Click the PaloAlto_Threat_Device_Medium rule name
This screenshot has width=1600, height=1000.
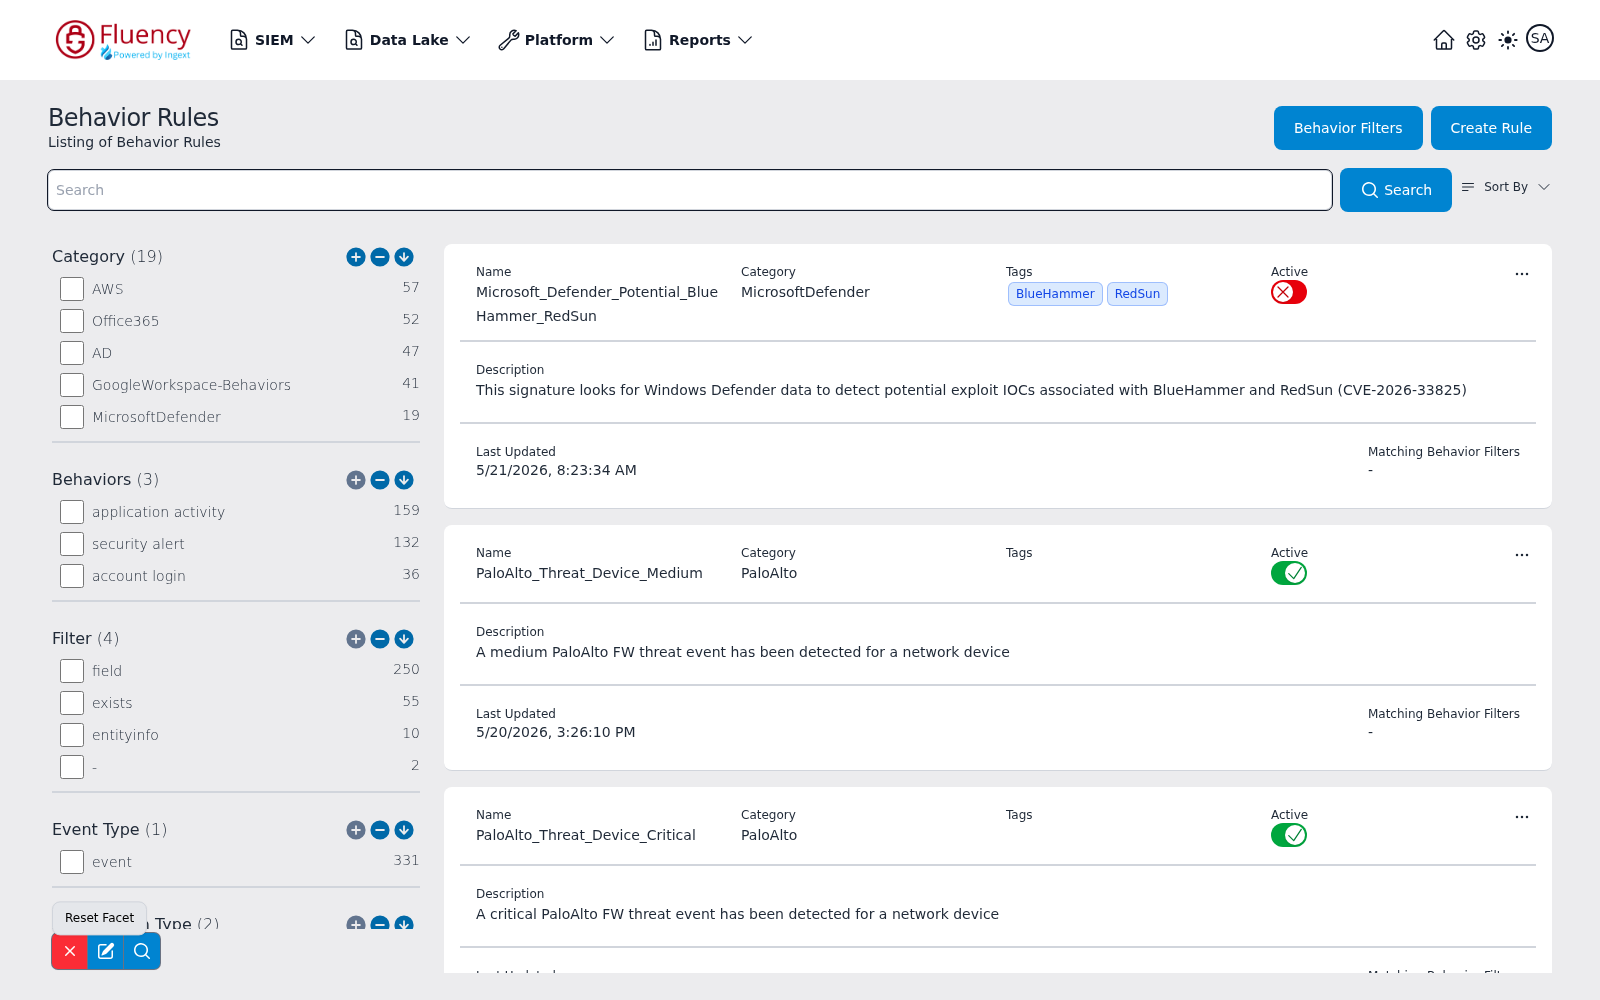(589, 573)
